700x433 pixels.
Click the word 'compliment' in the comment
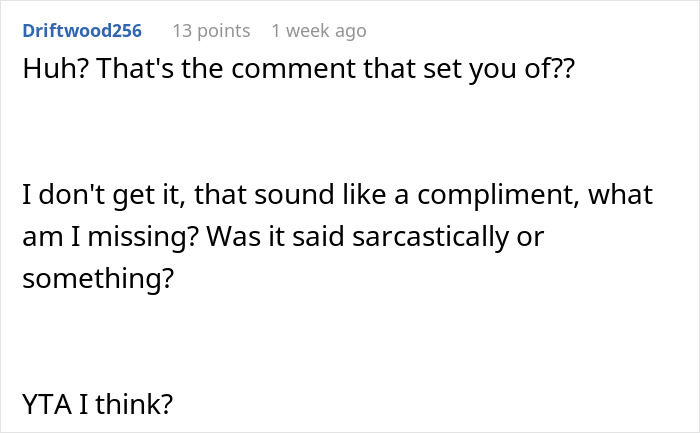pyautogui.click(x=503, y=194)
